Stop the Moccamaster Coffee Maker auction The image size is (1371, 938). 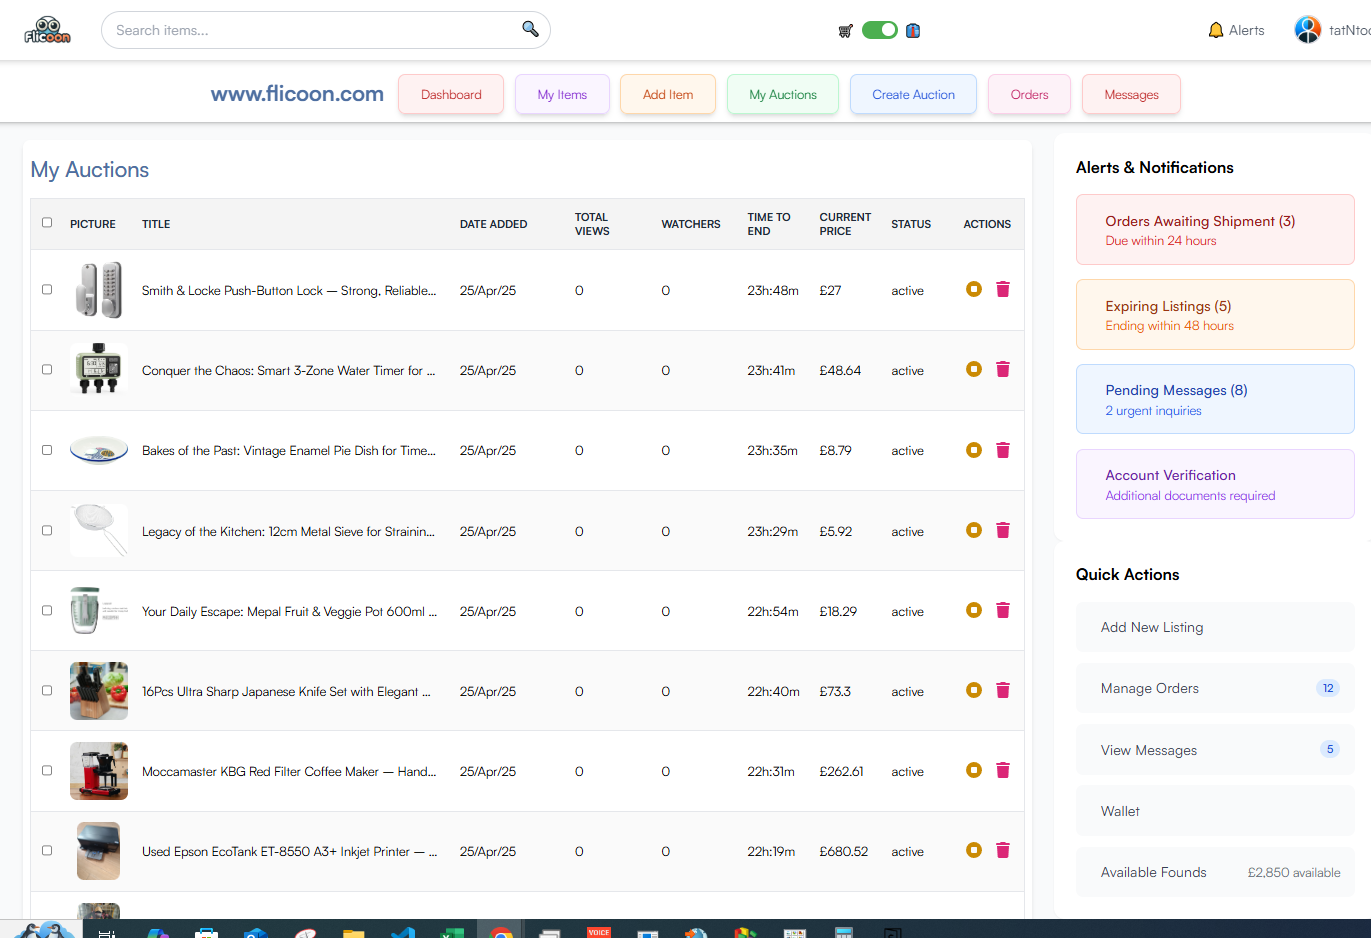coord(974,770)
